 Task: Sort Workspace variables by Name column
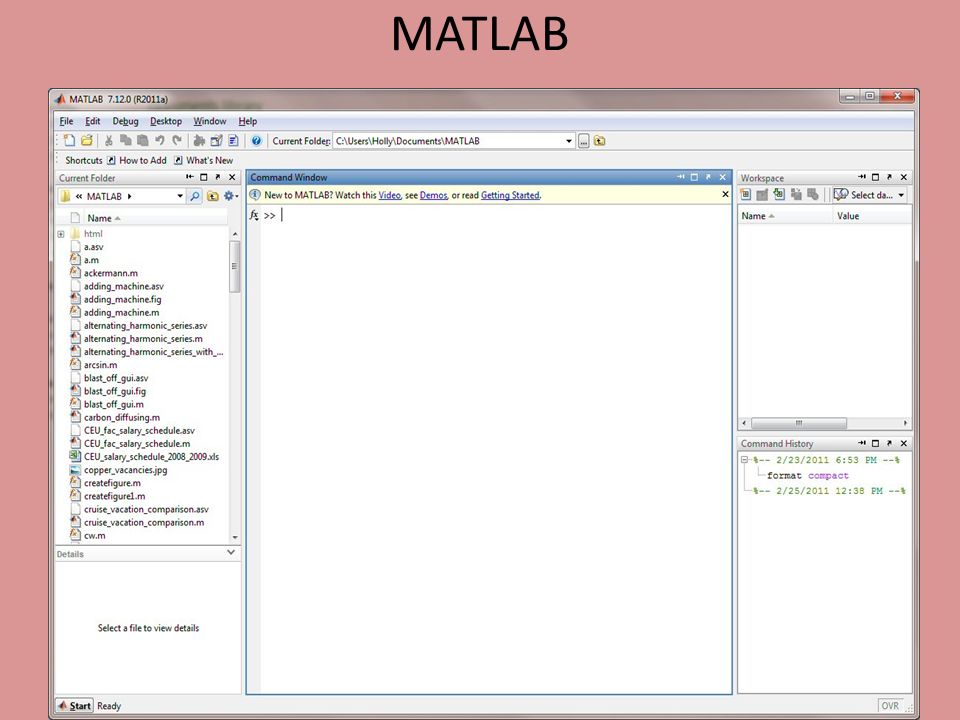point(785,216)
